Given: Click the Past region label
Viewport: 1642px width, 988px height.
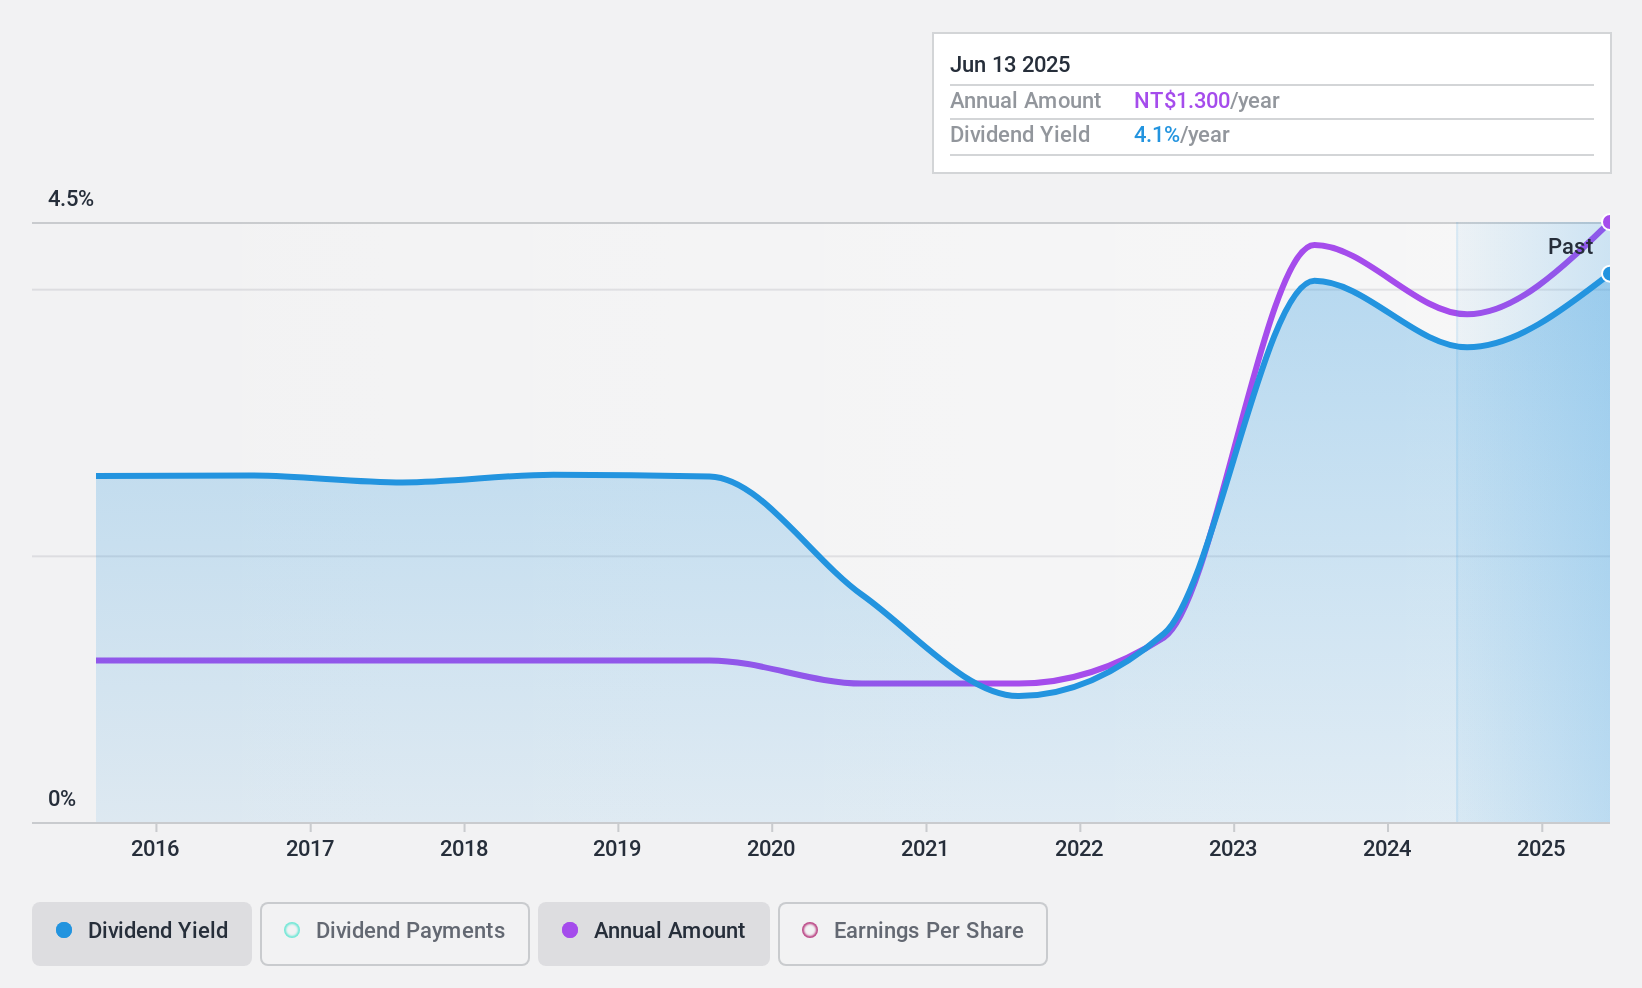Looking at the screenshot, I should pyautogui.click(x=1570, y=246).
